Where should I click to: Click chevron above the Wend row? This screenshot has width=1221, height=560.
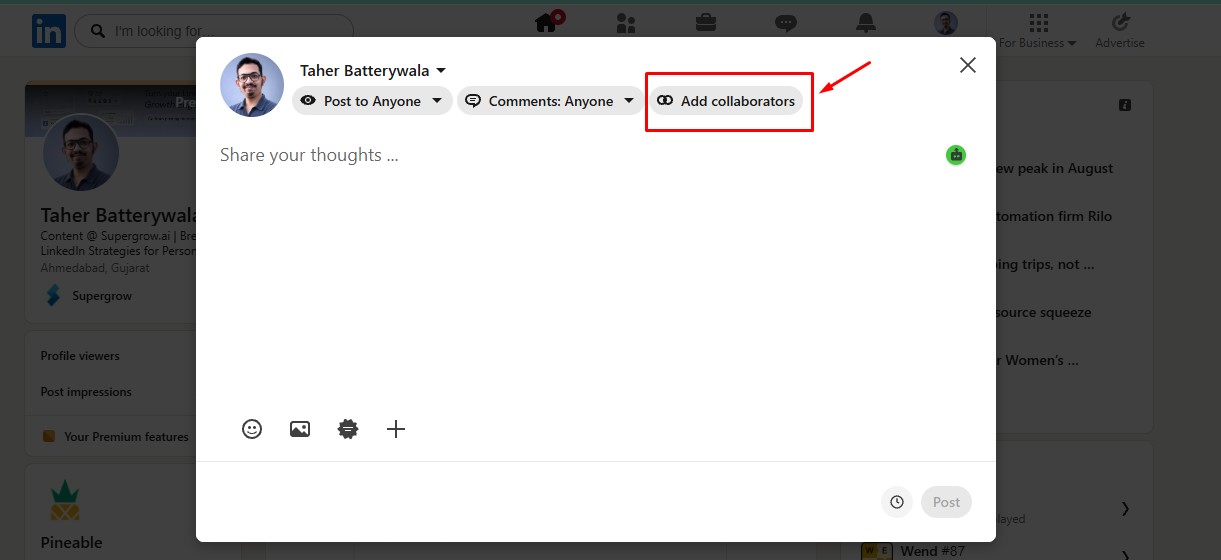click(1125, 509)
